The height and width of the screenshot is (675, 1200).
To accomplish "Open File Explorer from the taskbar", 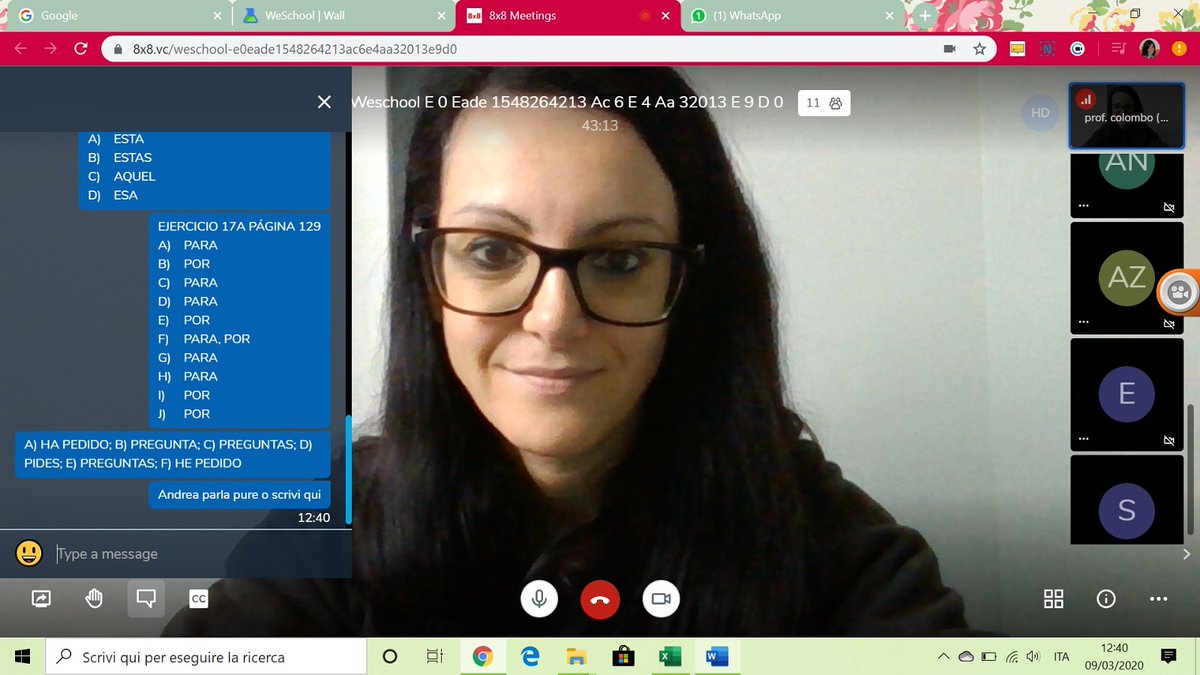I will click(576, 656).
